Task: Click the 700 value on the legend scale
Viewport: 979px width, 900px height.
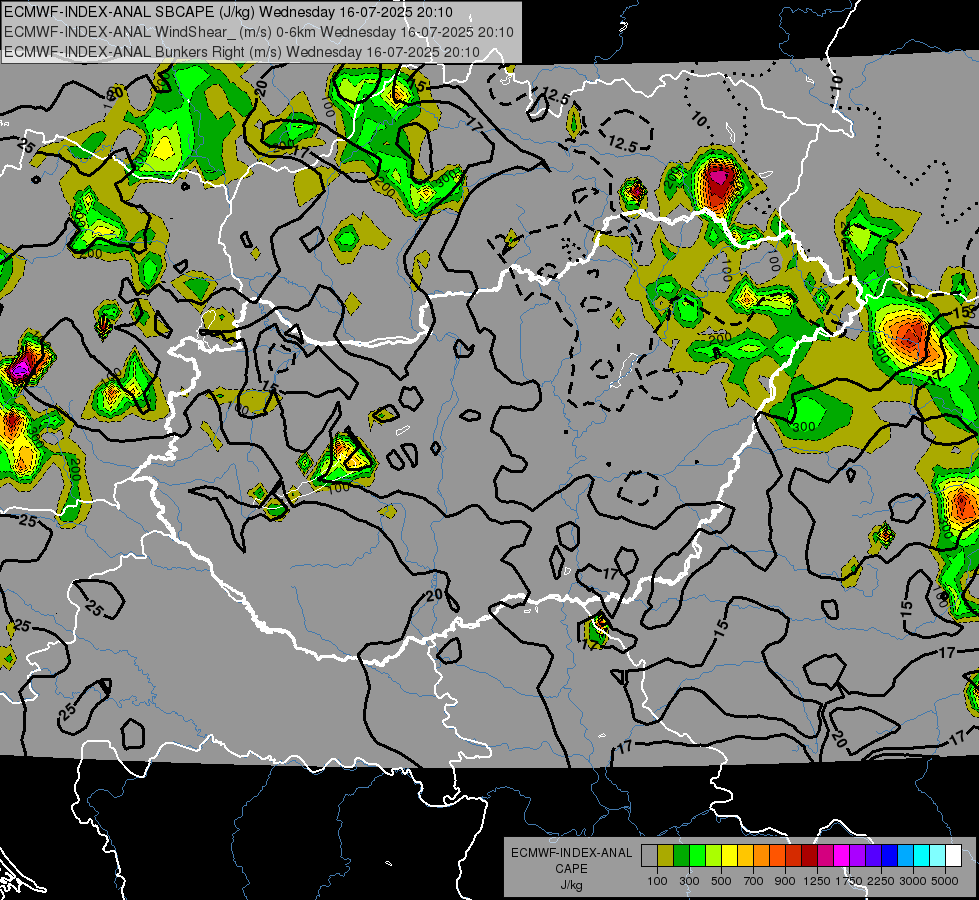Action: (x=754, y=881)
